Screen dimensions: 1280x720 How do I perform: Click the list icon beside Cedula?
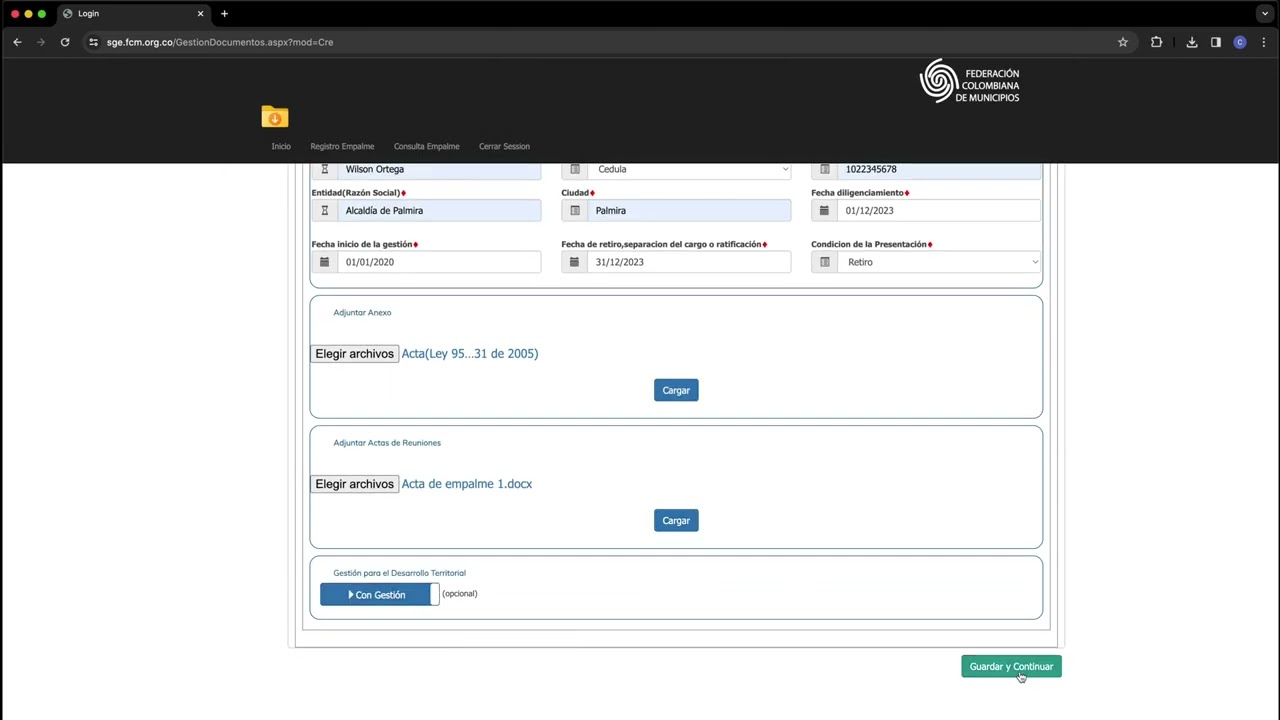pos(575,169)
